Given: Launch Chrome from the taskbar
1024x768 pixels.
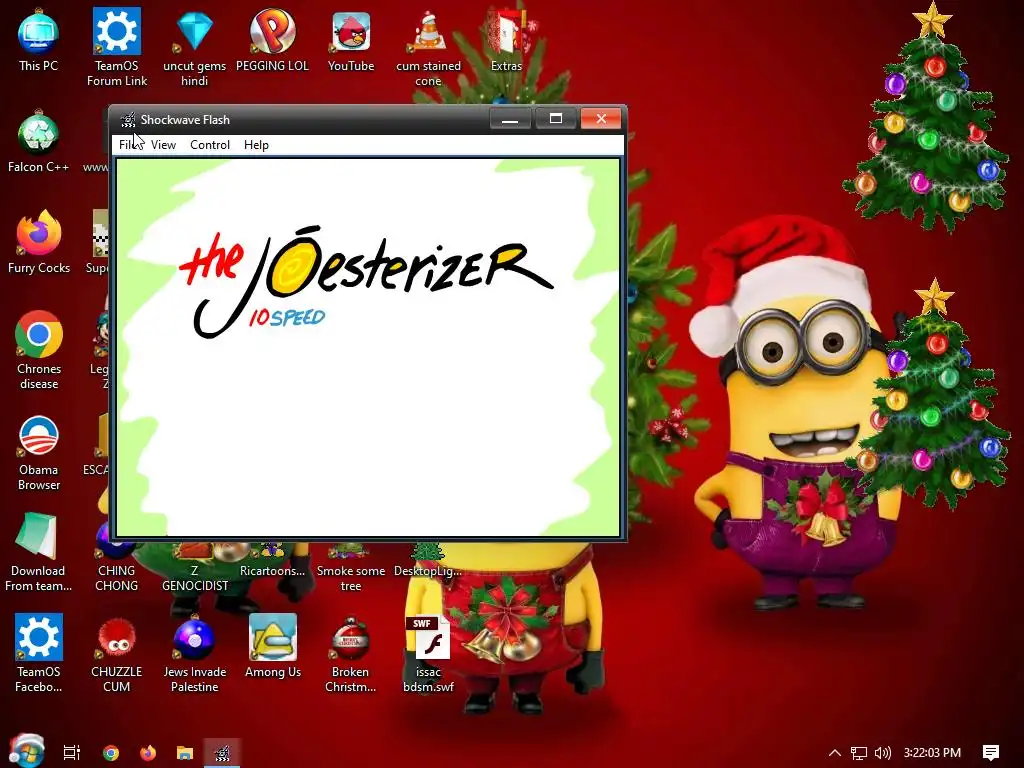Looking at the screenshot, I should pos(111,752).
